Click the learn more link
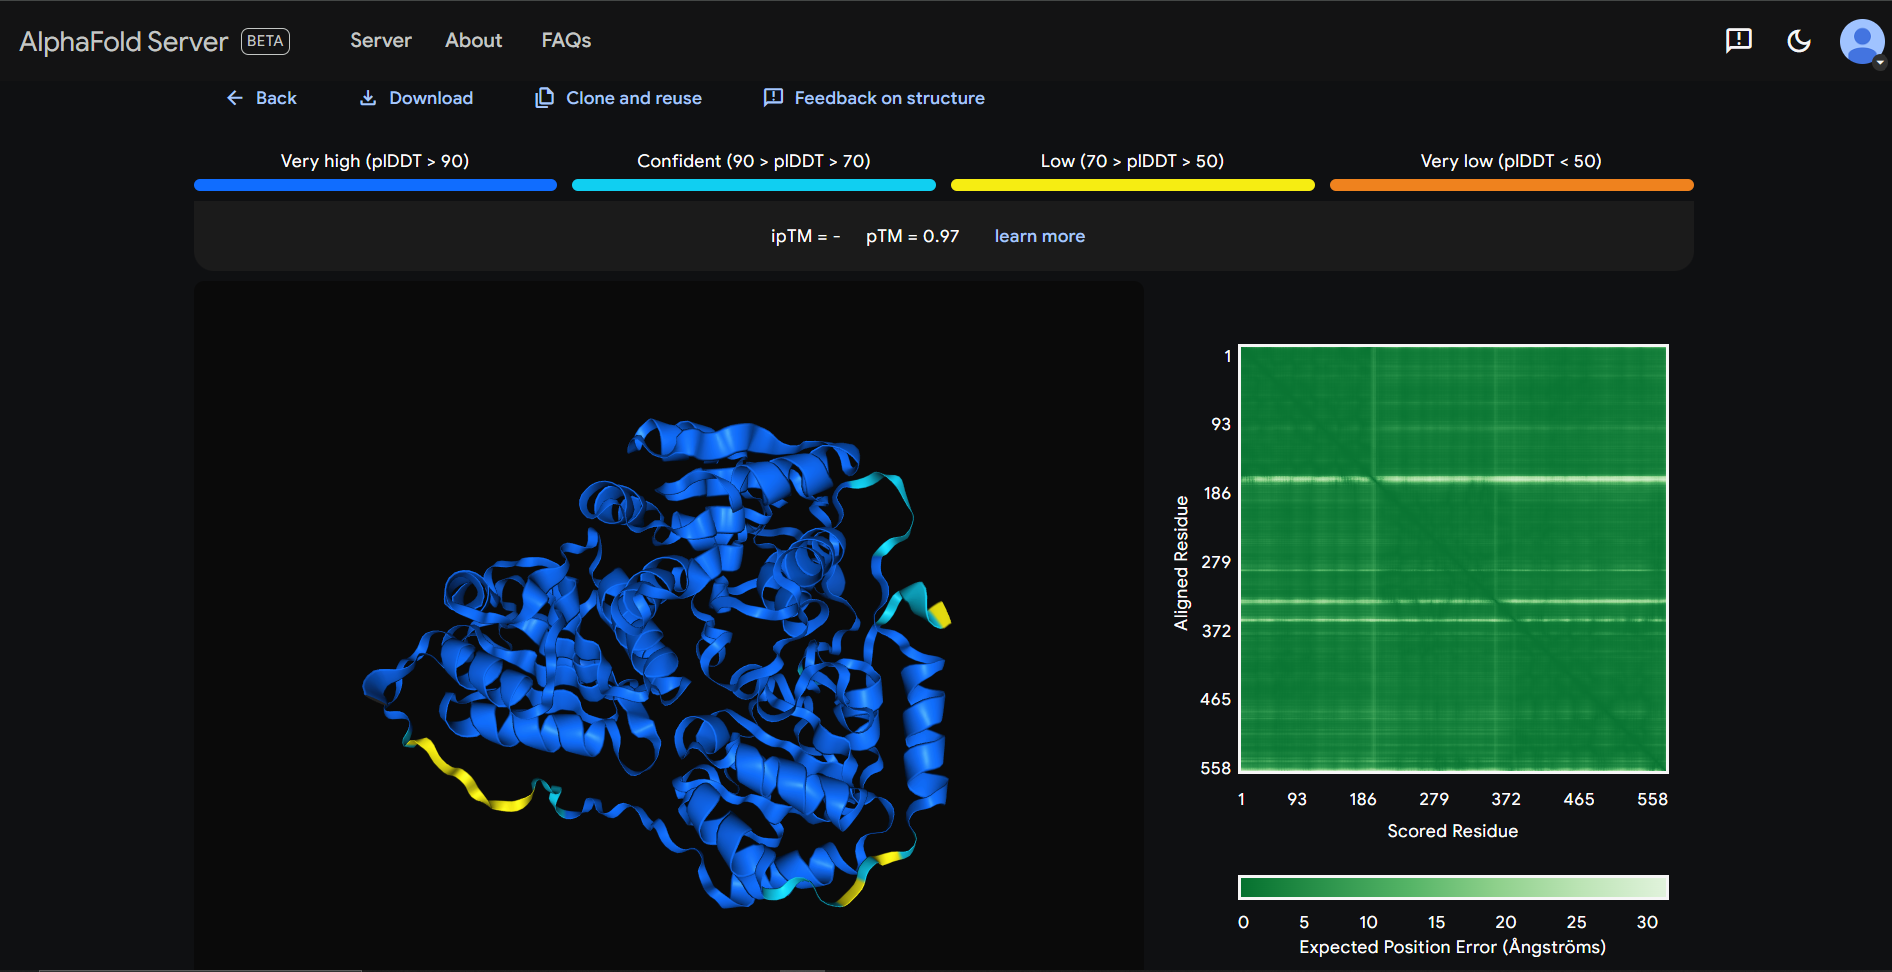 1040,236
